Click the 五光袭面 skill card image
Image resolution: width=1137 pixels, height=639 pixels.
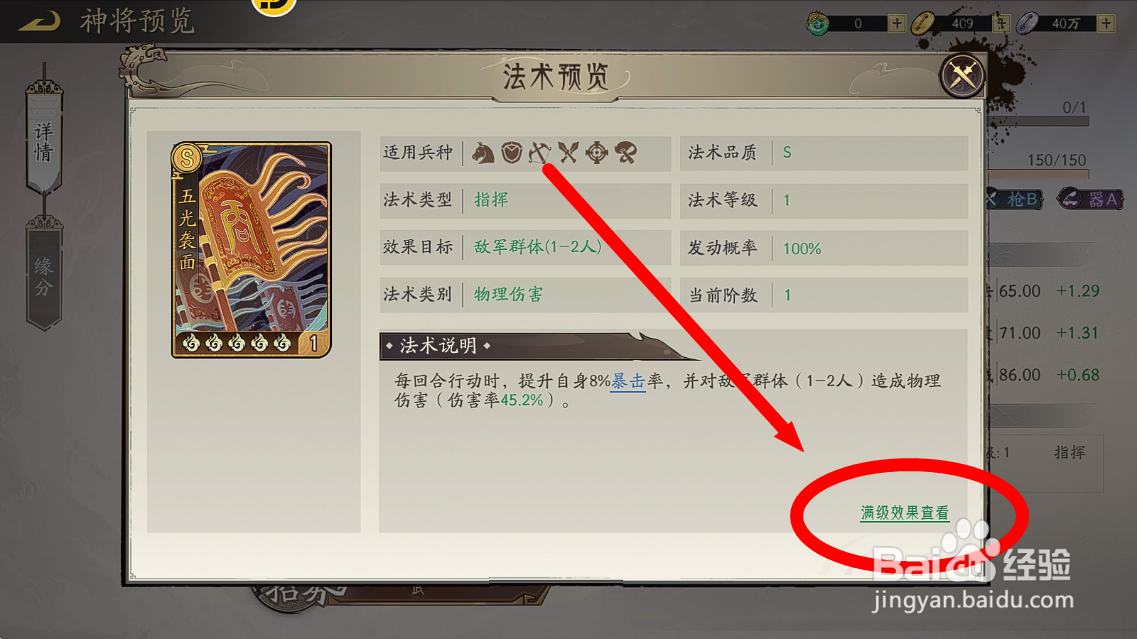[x=252, y=250]
